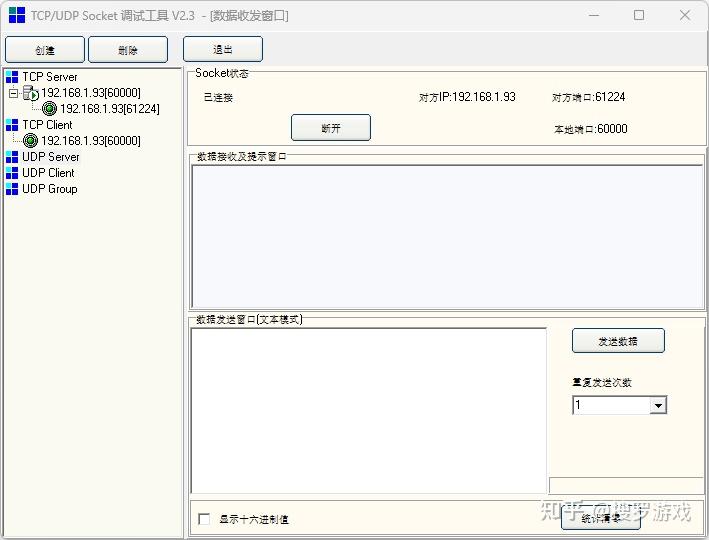Click the 对方IP:192.168.1.93 text

pos(467,97)
